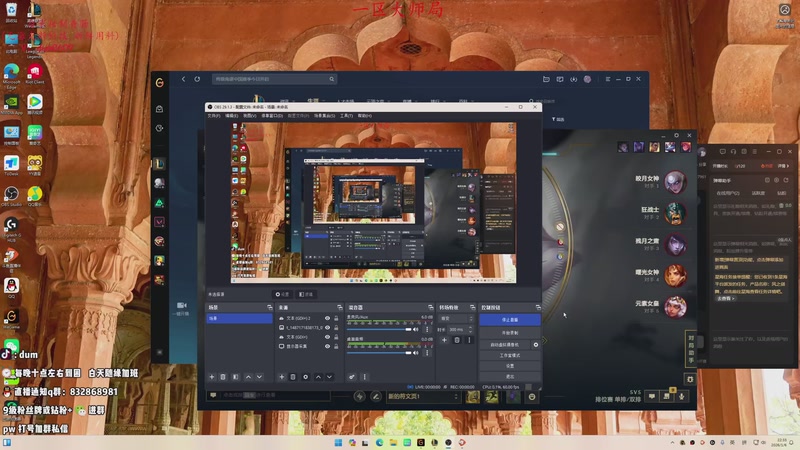Toggle visibility of 显示器采集 source
The image size is (800, 450).
[327, 345]
